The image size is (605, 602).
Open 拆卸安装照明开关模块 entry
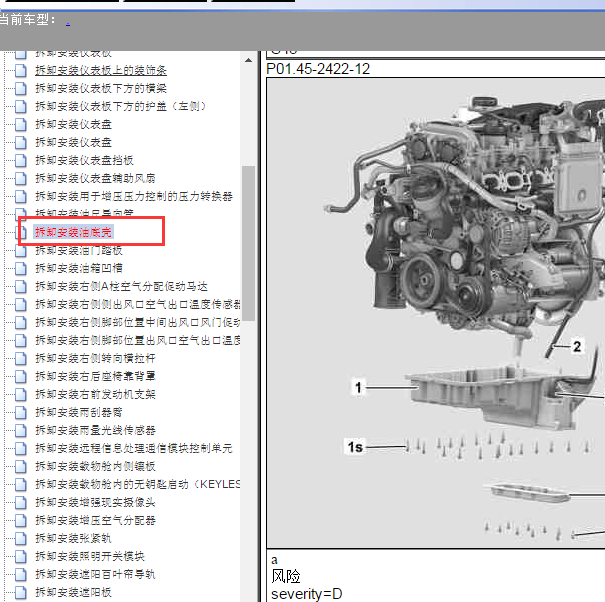pos(90,556)
